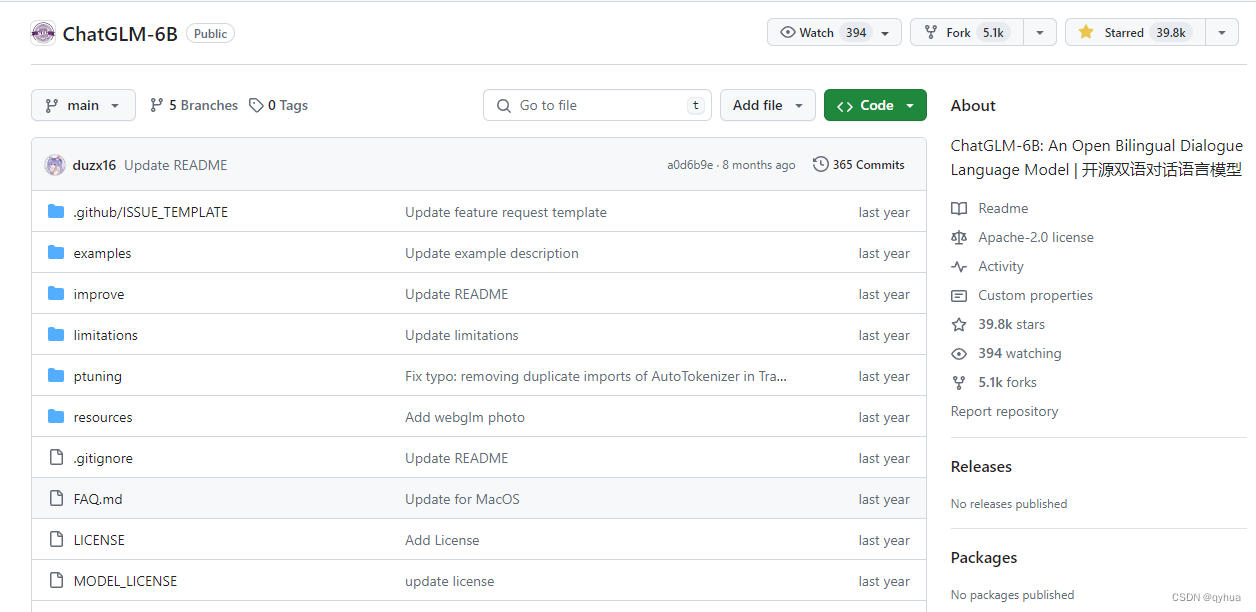Click the examples folder icon
This screenshot has height=612, width=1256.
click(56, 253)
